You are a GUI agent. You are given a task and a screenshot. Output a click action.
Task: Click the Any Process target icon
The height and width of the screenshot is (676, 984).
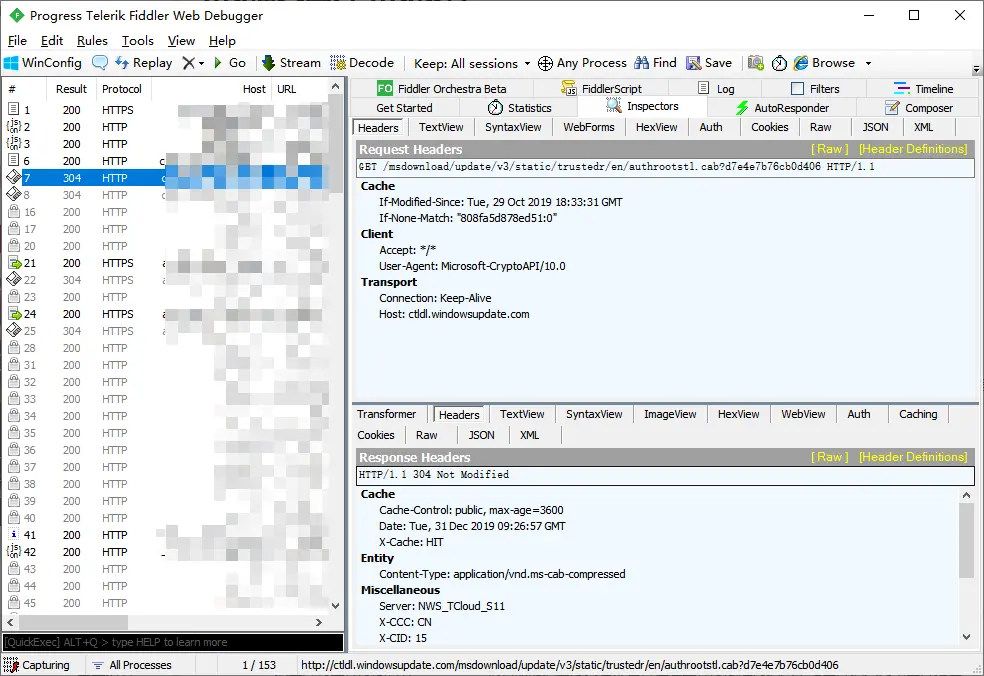(x=545, y=63)
